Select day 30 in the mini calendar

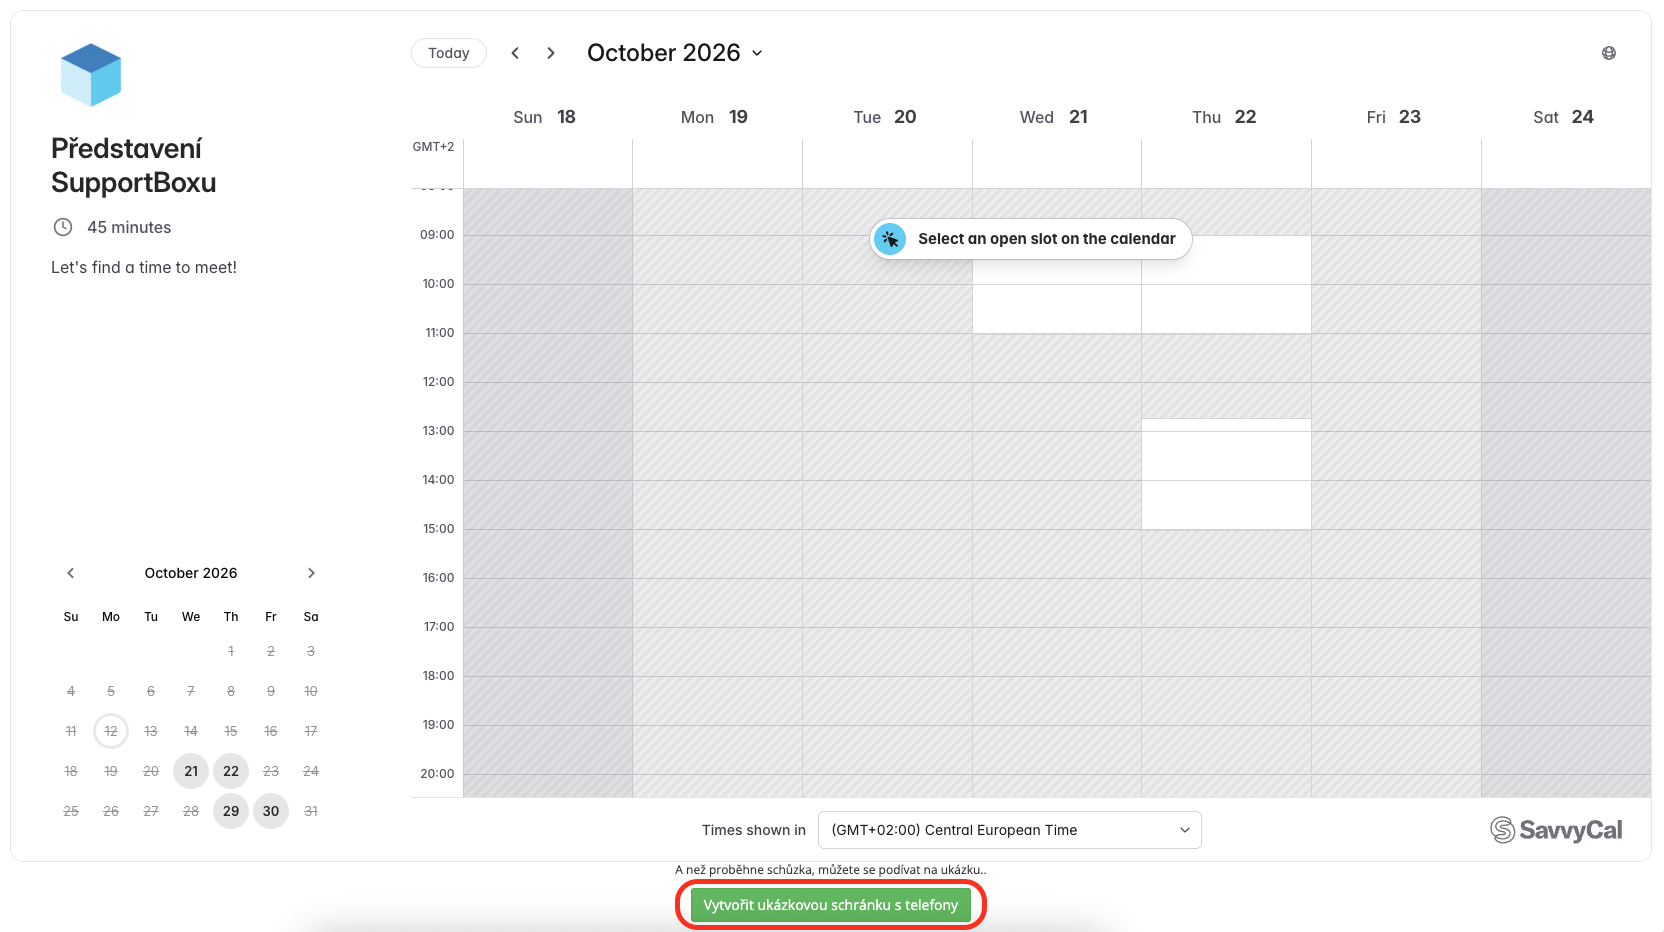271,811
